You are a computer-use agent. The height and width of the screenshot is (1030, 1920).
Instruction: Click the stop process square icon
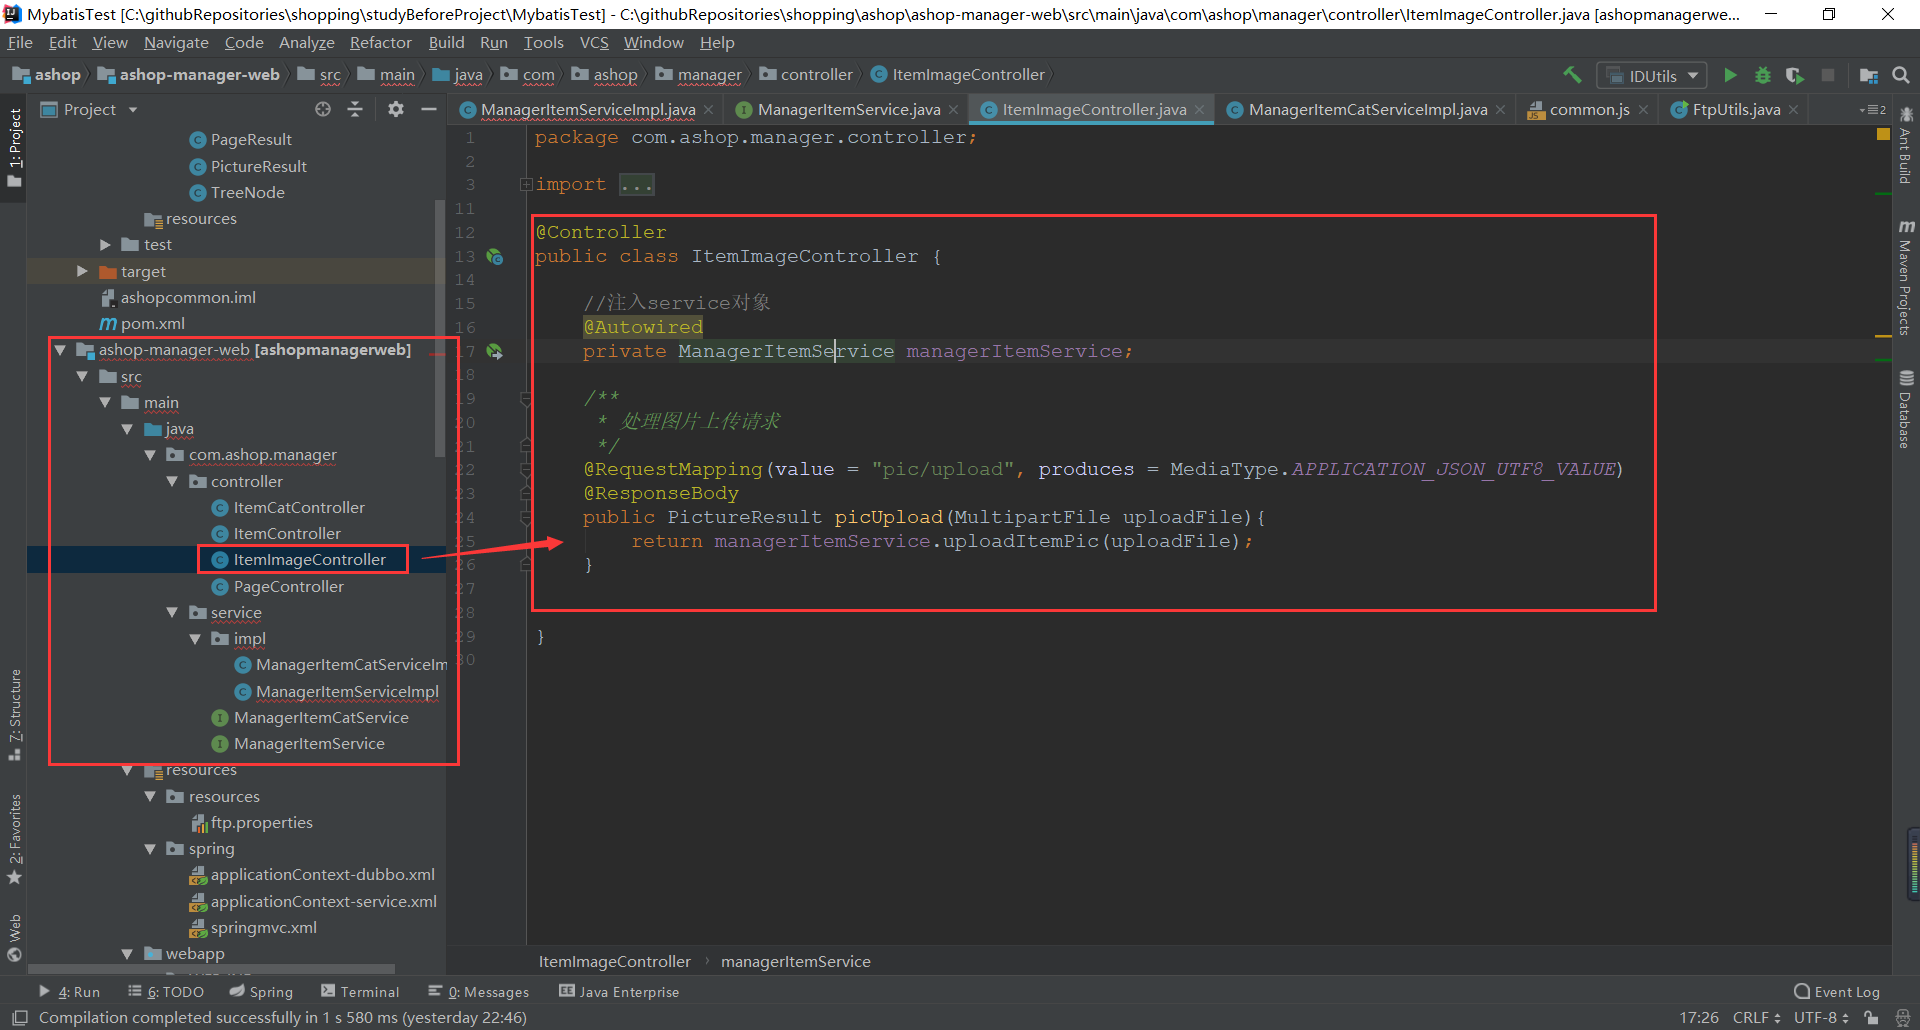pyautogui.click(x=1828, y=75)
